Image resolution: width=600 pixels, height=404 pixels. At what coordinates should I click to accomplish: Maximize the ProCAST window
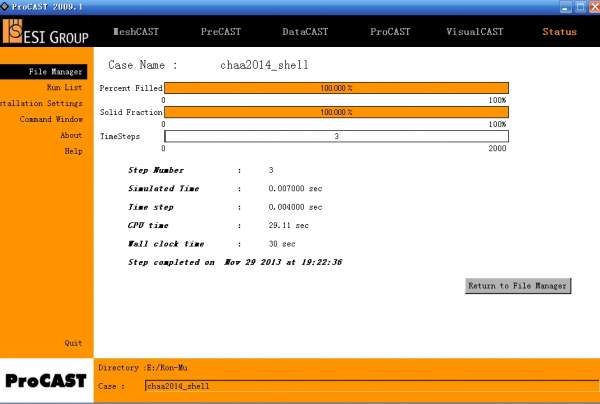pos(580,7)
